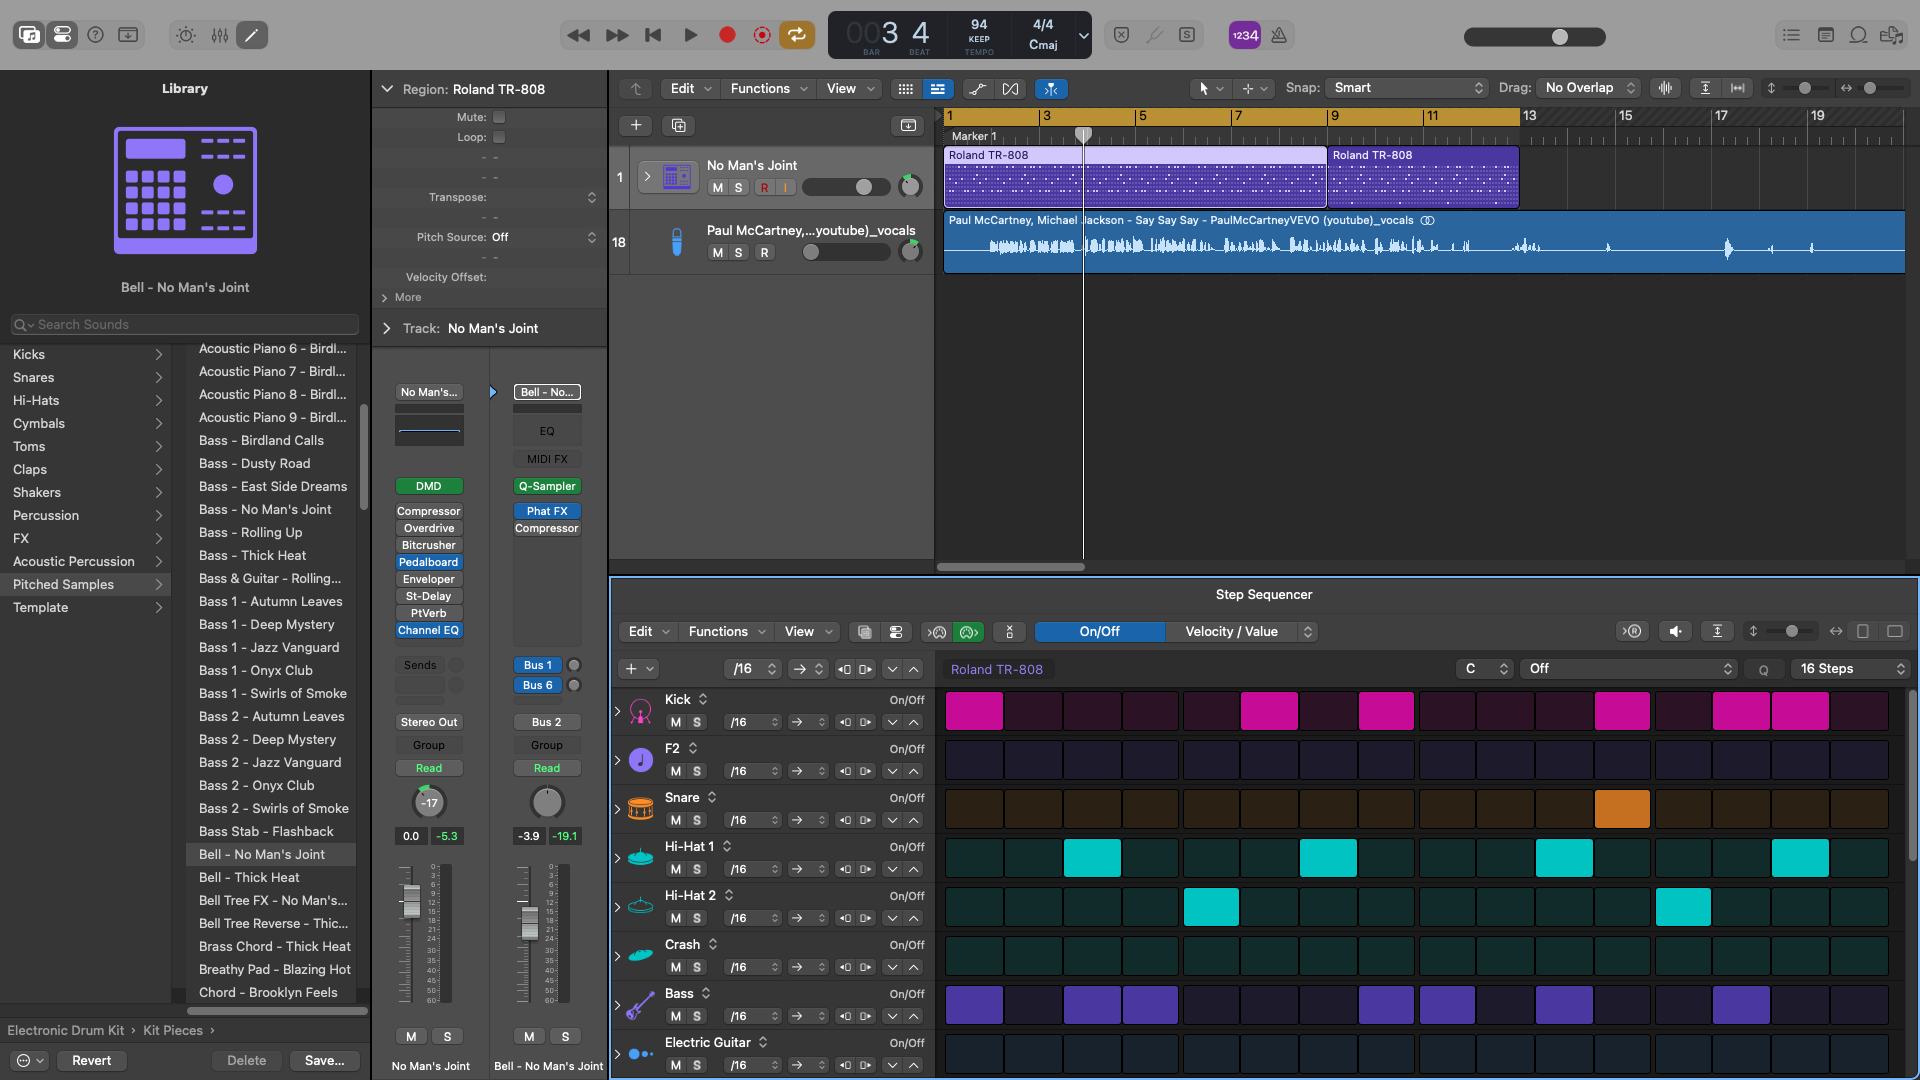Click the Revert button in Library
The width and height of the screenshot is (1920, 1080).
(x=92, y=1061)
